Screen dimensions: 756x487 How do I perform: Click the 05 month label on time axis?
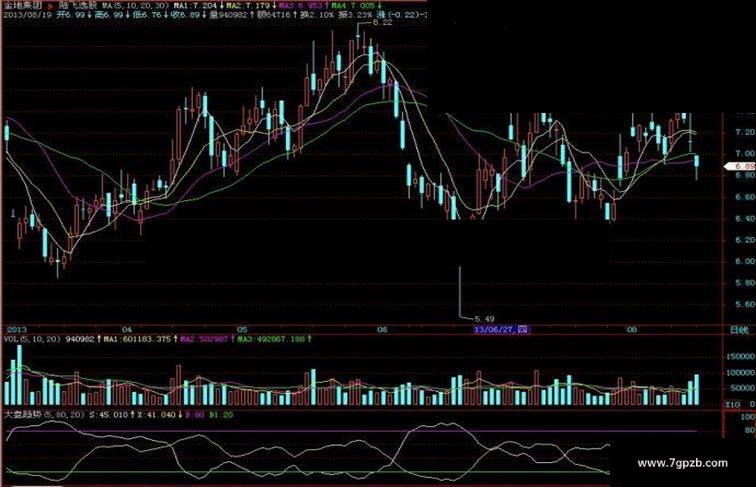[x=242, y=330]
